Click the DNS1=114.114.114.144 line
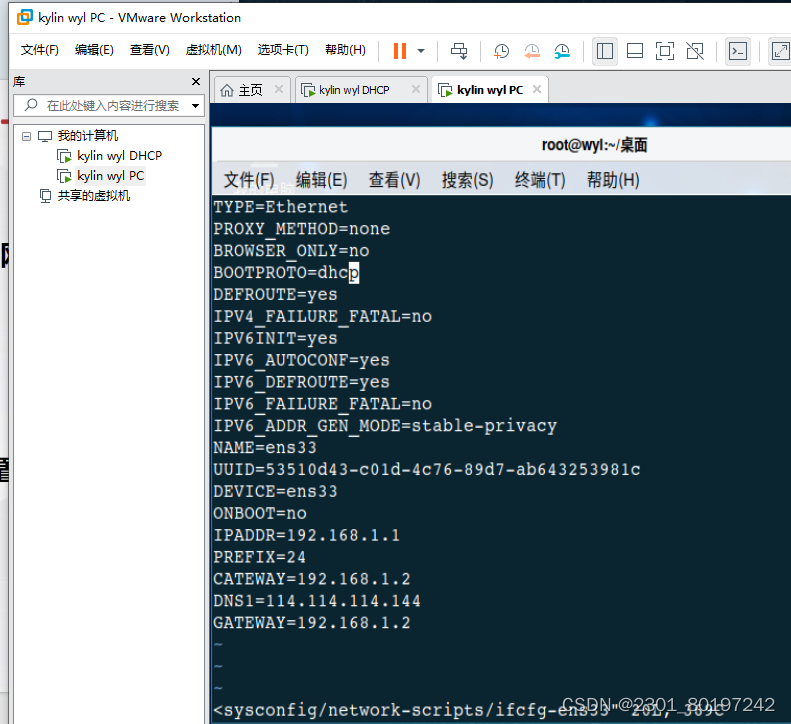791x724 pixels. (x=317, y=601)
